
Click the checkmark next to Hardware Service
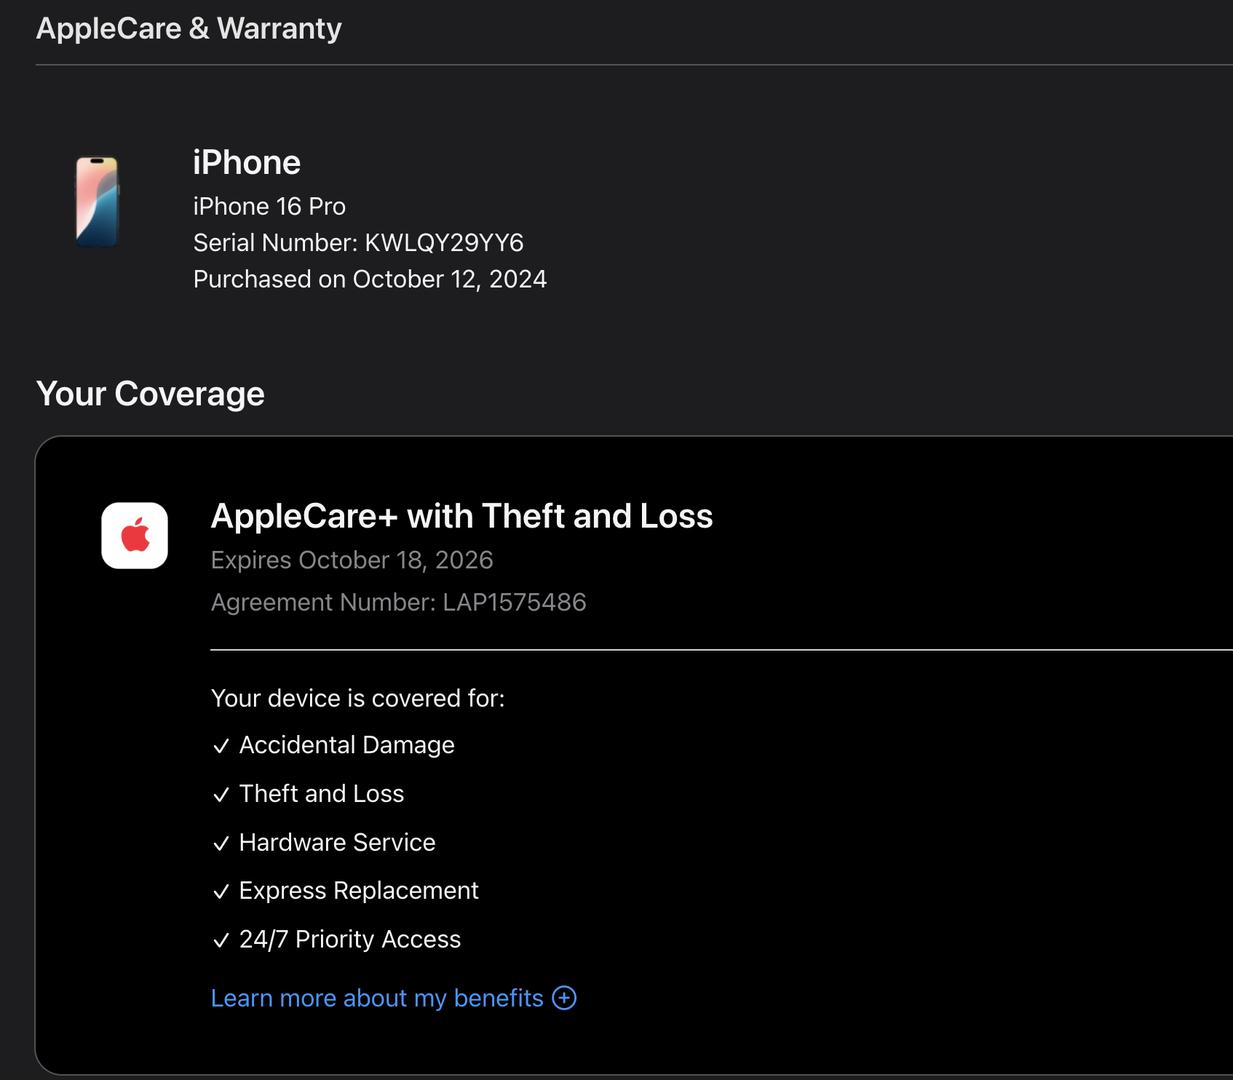click(x=221, y=844)
